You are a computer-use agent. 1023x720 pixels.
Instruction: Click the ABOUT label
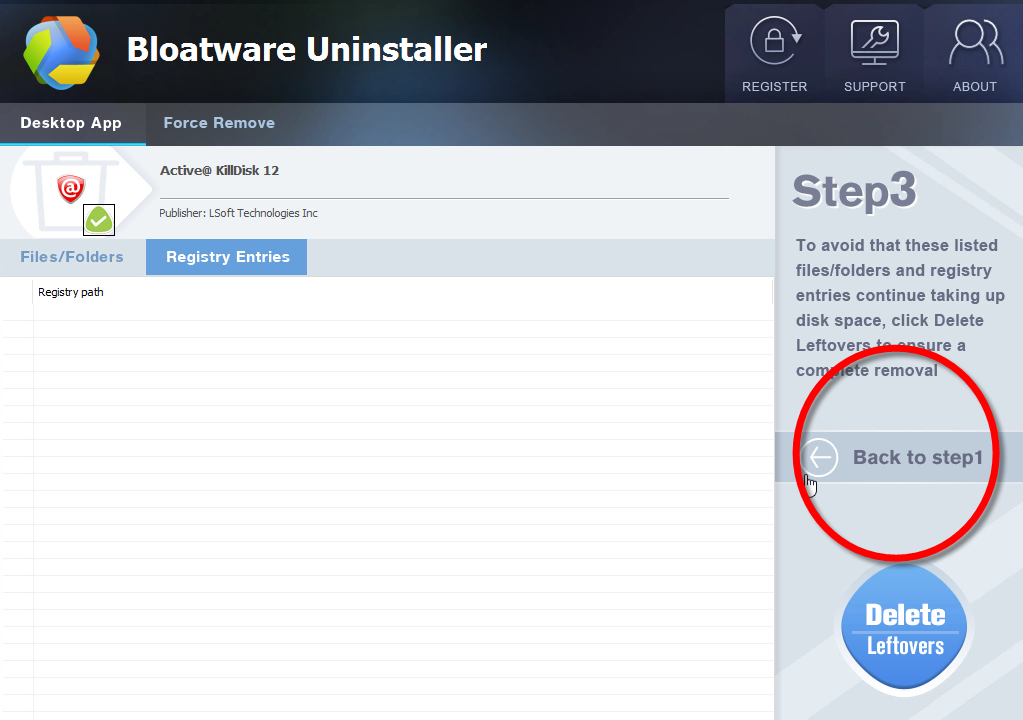pyautogui.click(x=975, y=87)
